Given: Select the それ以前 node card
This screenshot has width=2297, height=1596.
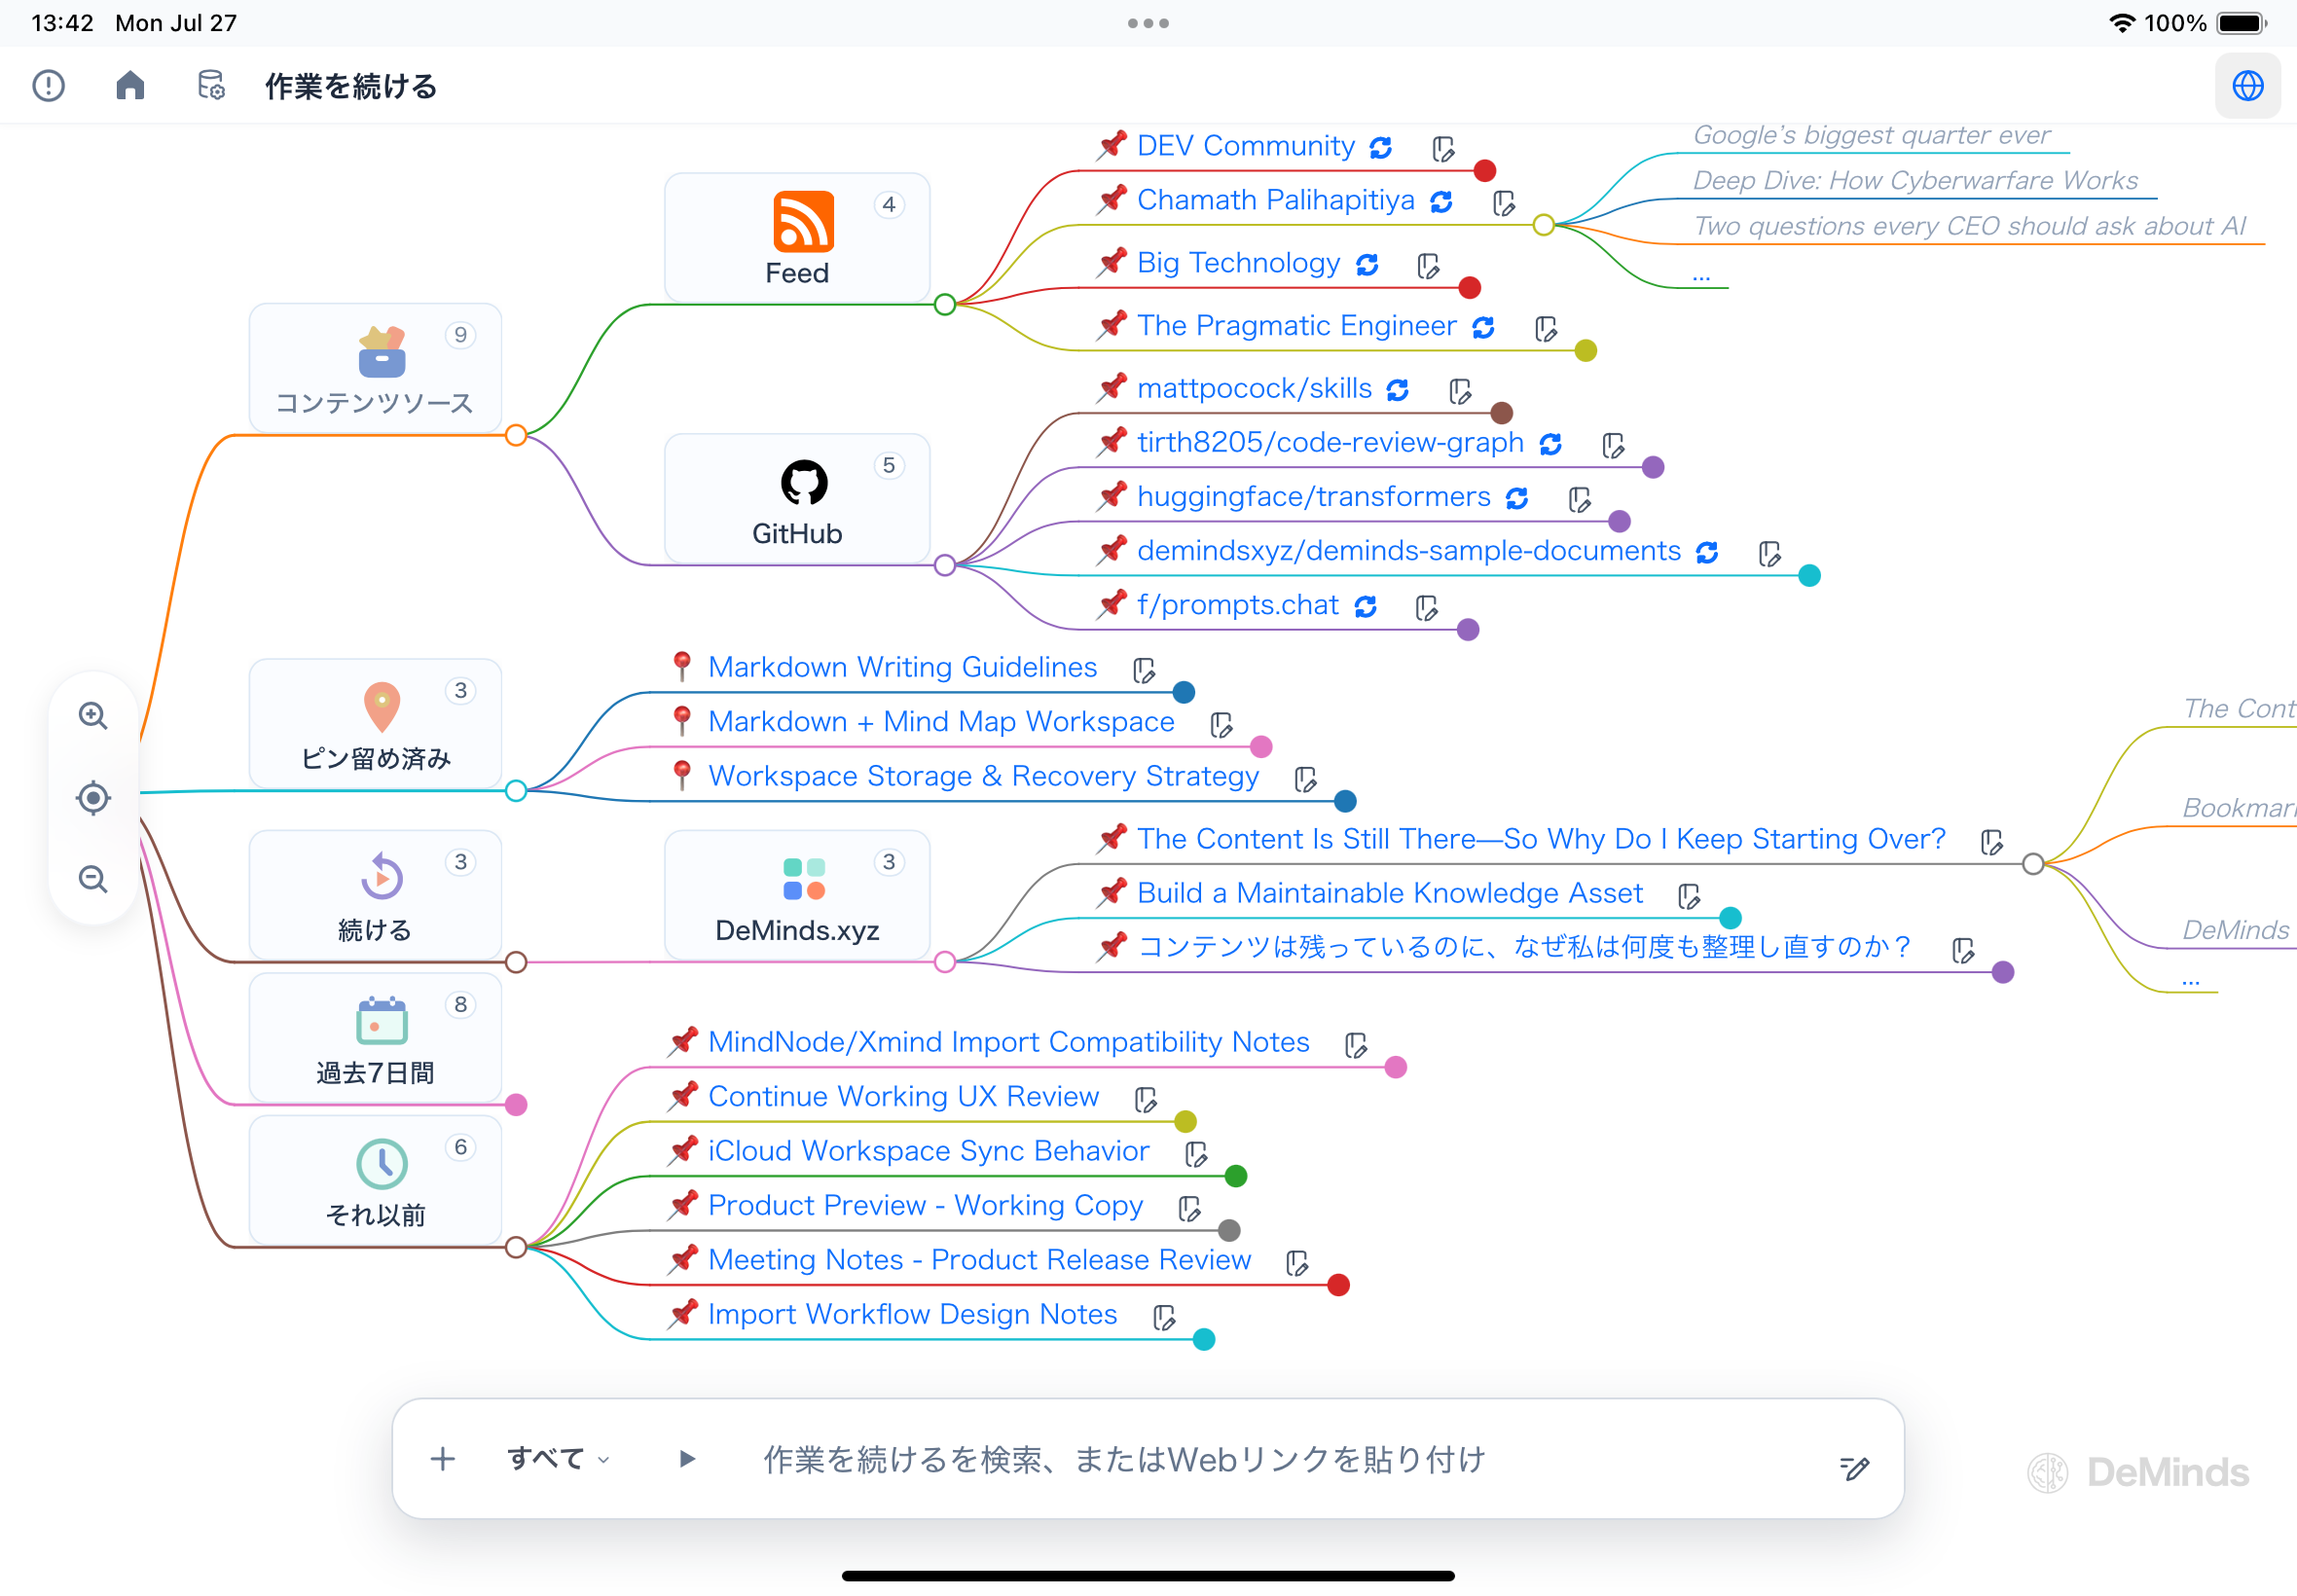Looking at the screenshot, I should point(375,1180).
